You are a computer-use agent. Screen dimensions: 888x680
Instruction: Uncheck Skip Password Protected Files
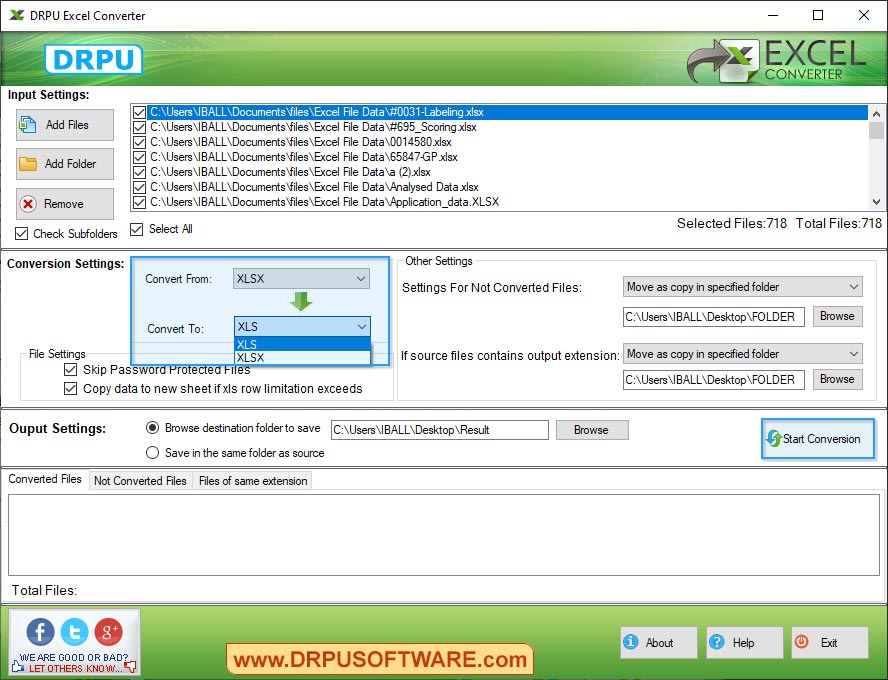pyautogui.click(x=70, y=369)
